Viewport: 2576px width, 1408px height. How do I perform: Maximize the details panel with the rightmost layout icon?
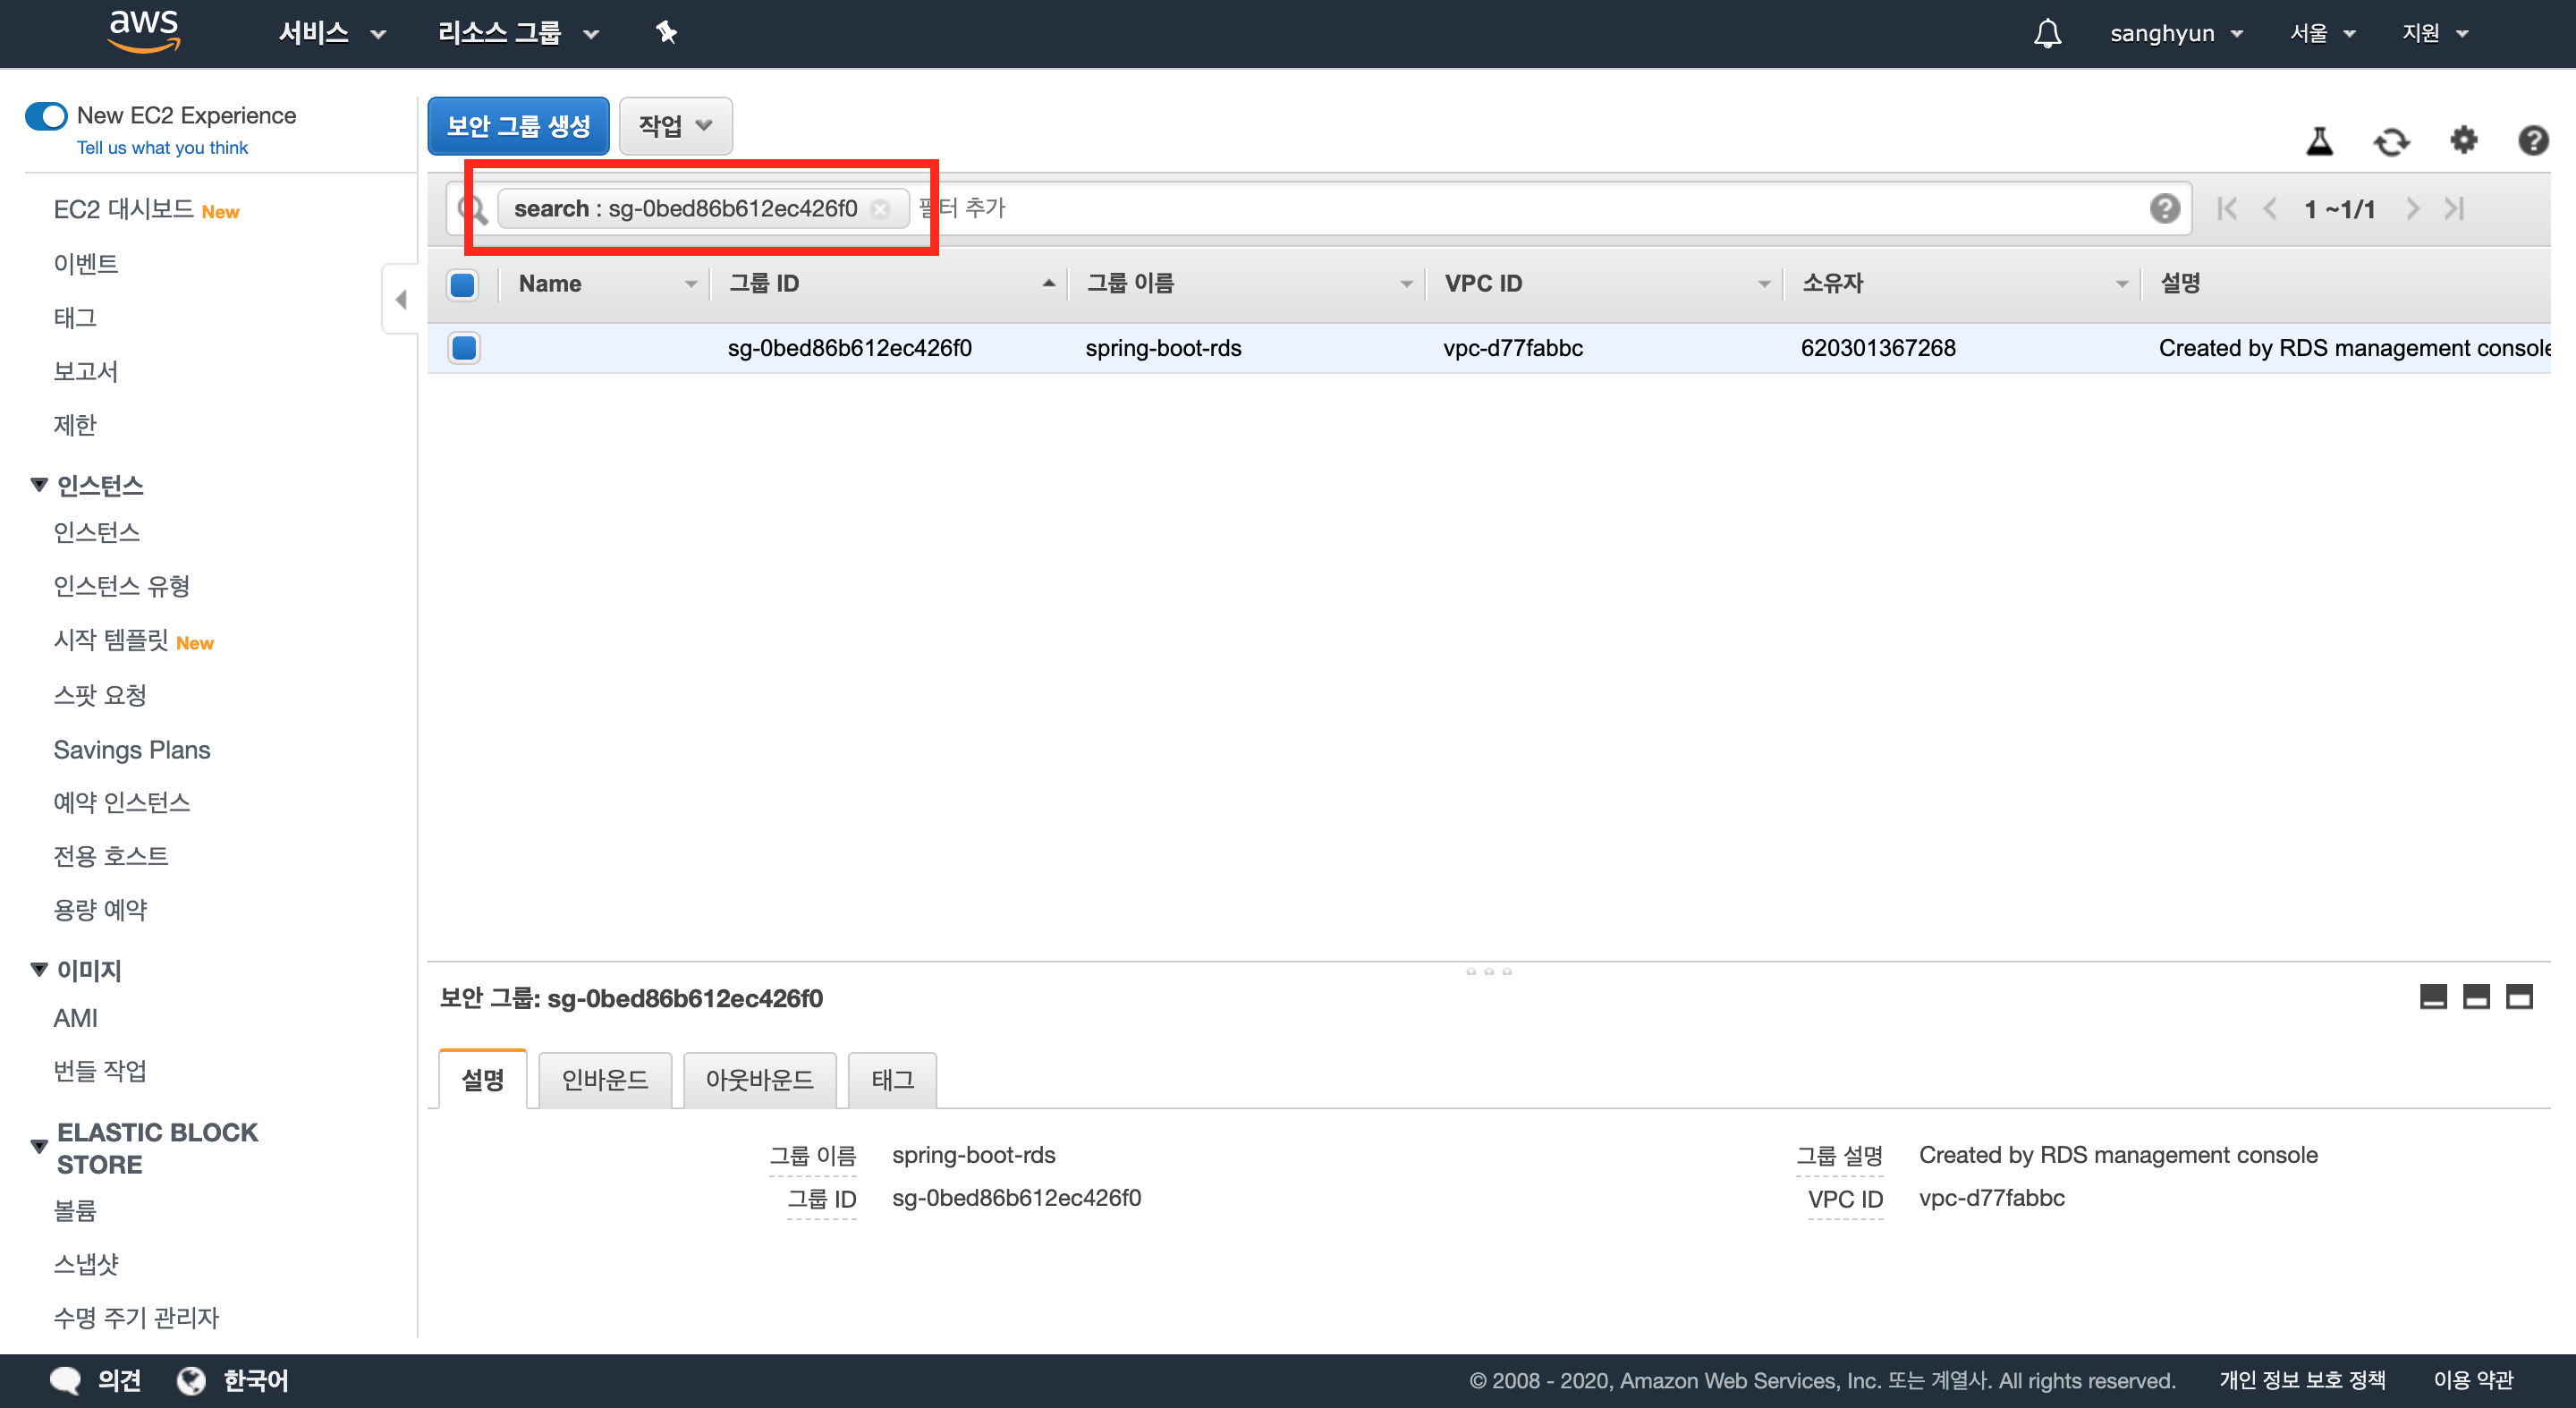click(x=2518, y=996)
